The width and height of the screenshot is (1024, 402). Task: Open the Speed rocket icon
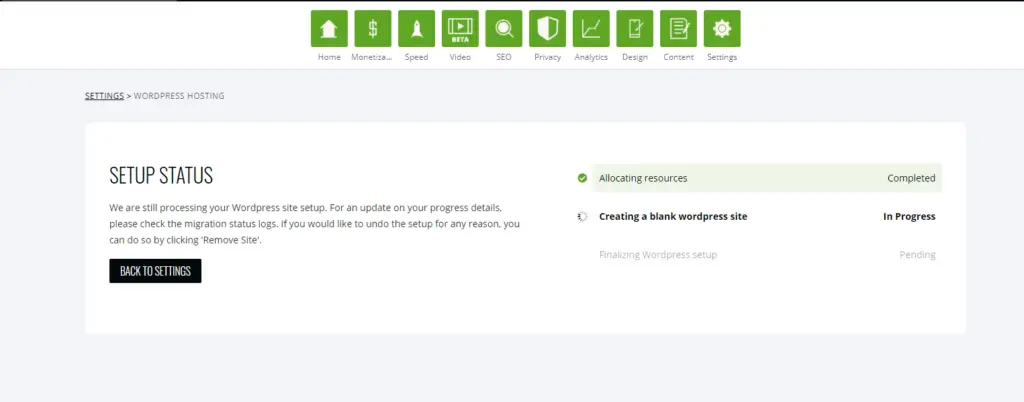(x=417, y=29)
